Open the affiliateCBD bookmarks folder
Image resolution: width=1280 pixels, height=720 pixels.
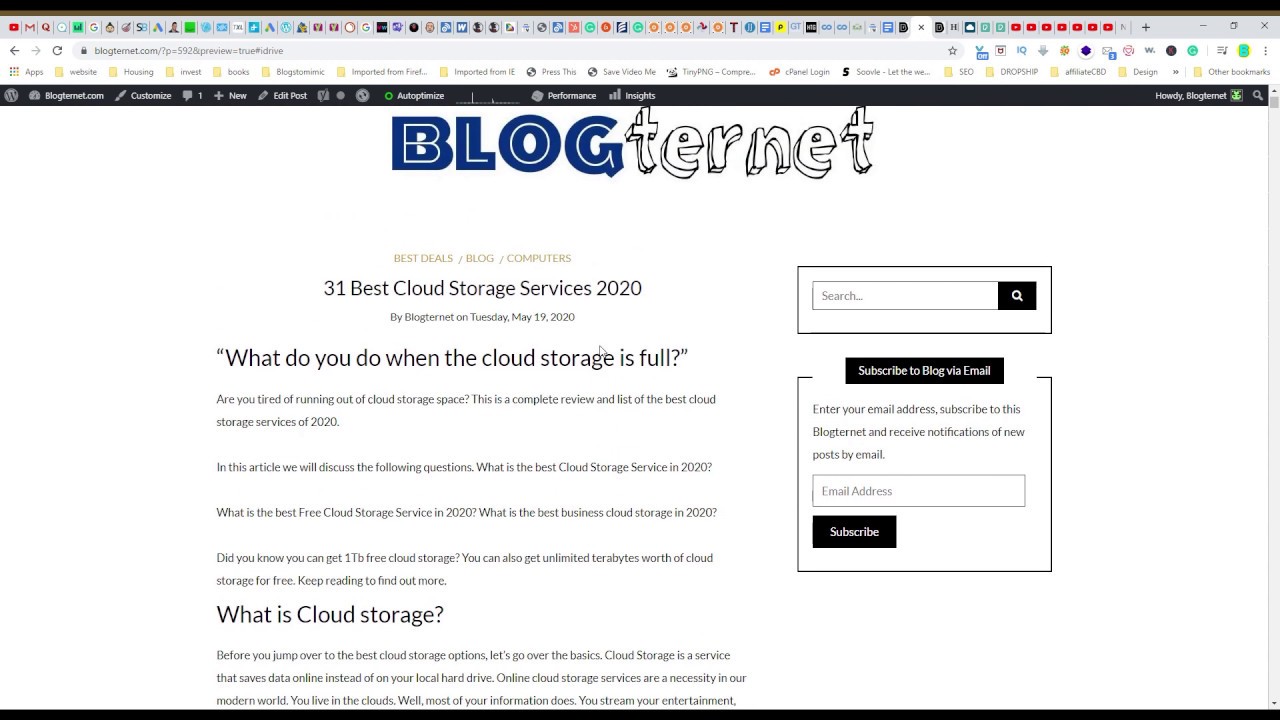point(1077,72)
